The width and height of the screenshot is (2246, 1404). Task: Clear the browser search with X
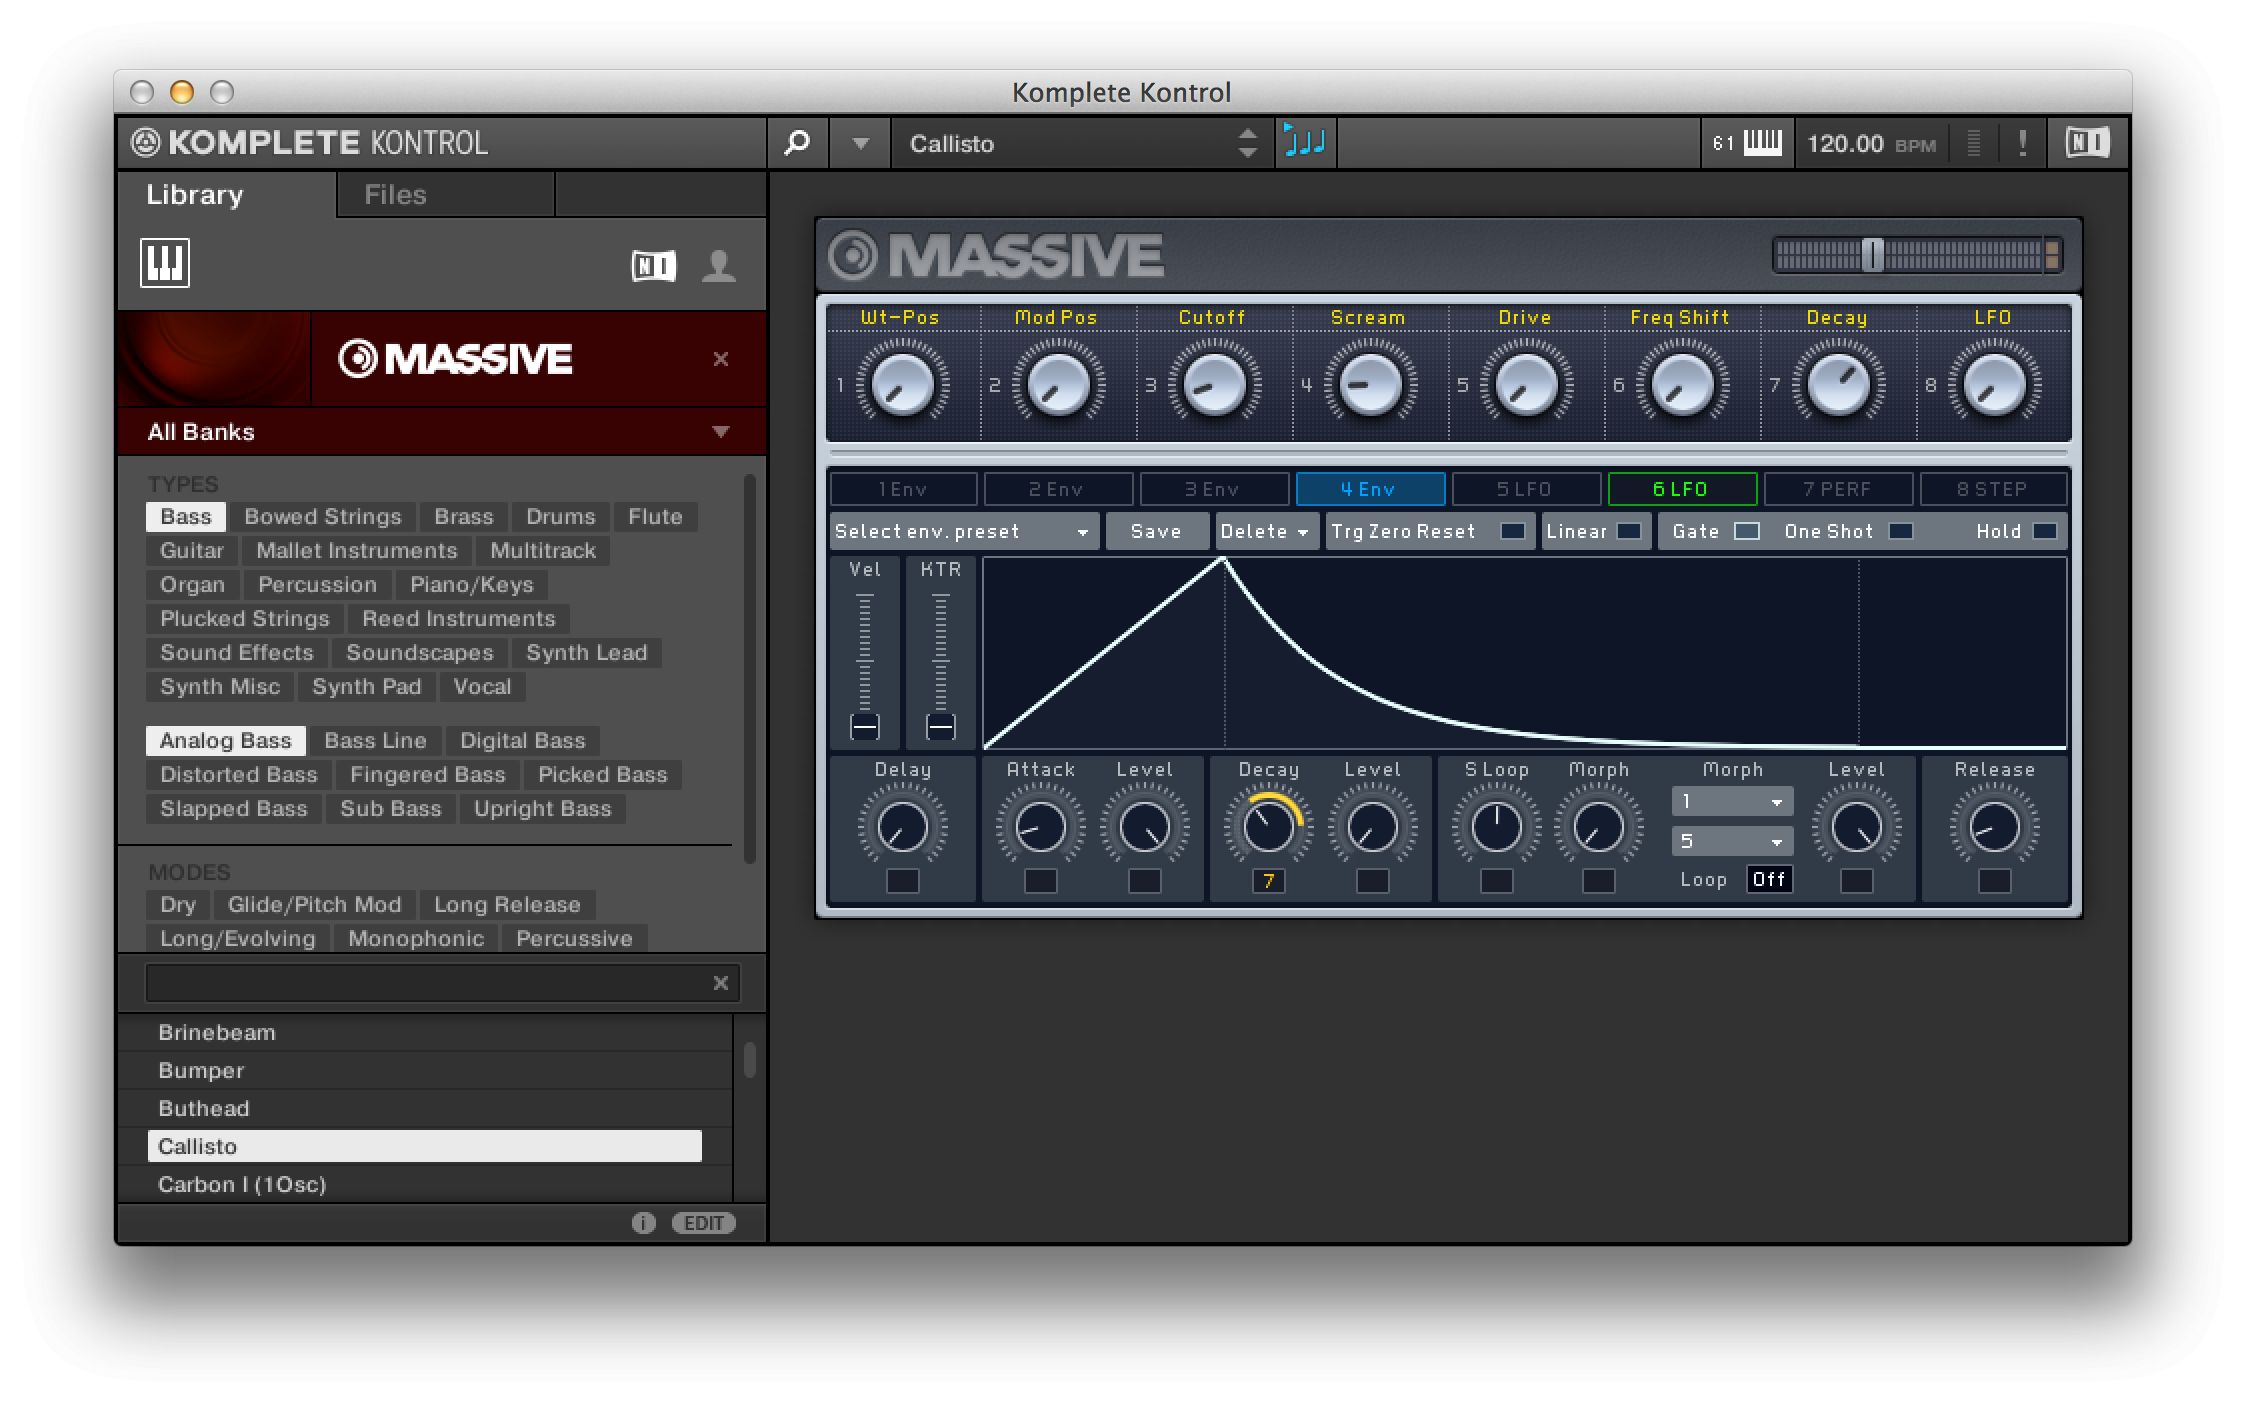720,983
